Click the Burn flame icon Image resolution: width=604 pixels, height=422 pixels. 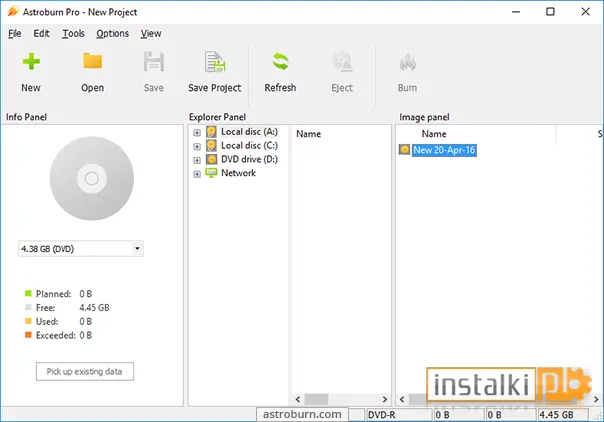tap(408, 62)
